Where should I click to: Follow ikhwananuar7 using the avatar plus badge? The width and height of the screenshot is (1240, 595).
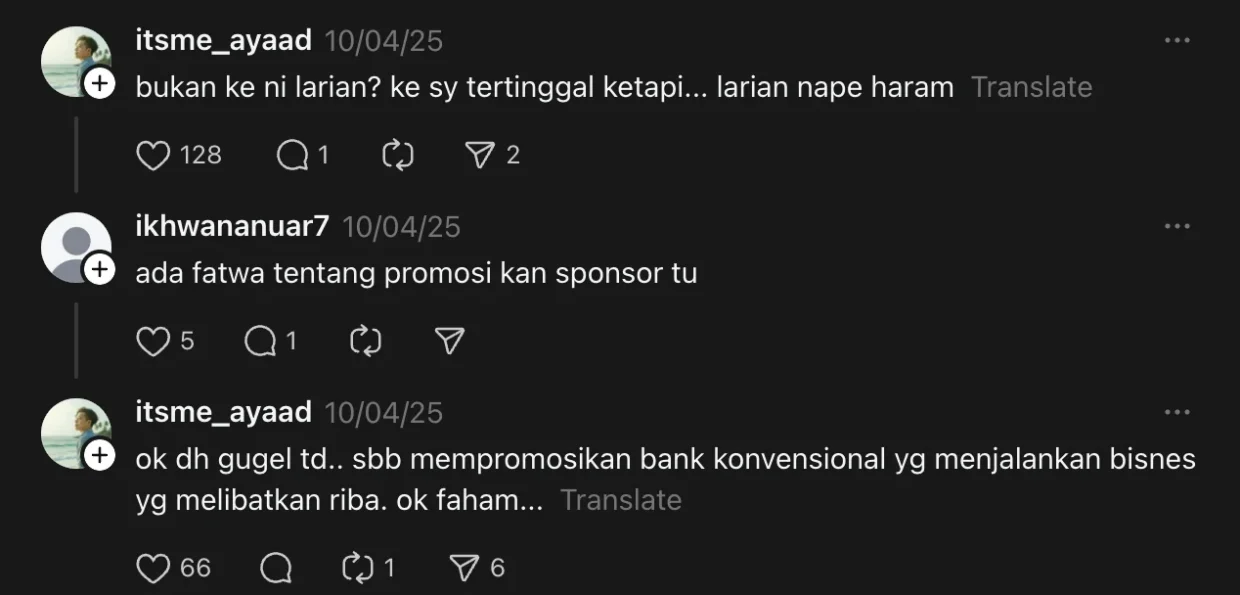[x=99, y=270]
